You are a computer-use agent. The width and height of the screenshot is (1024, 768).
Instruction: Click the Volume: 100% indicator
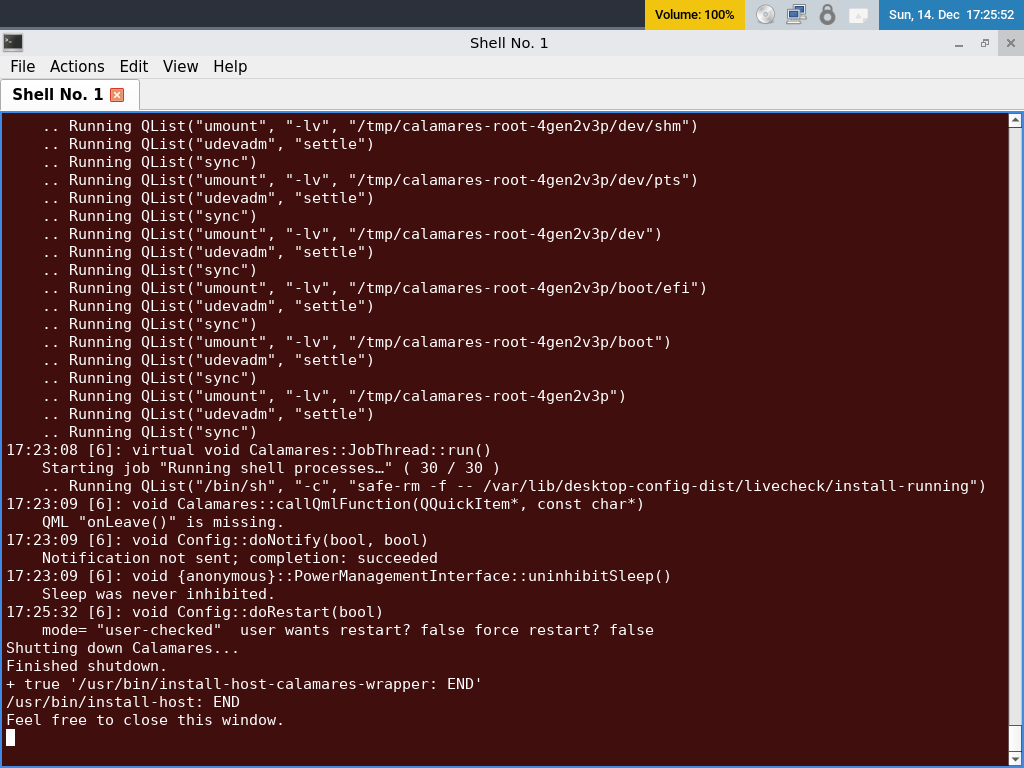point(694,15)
